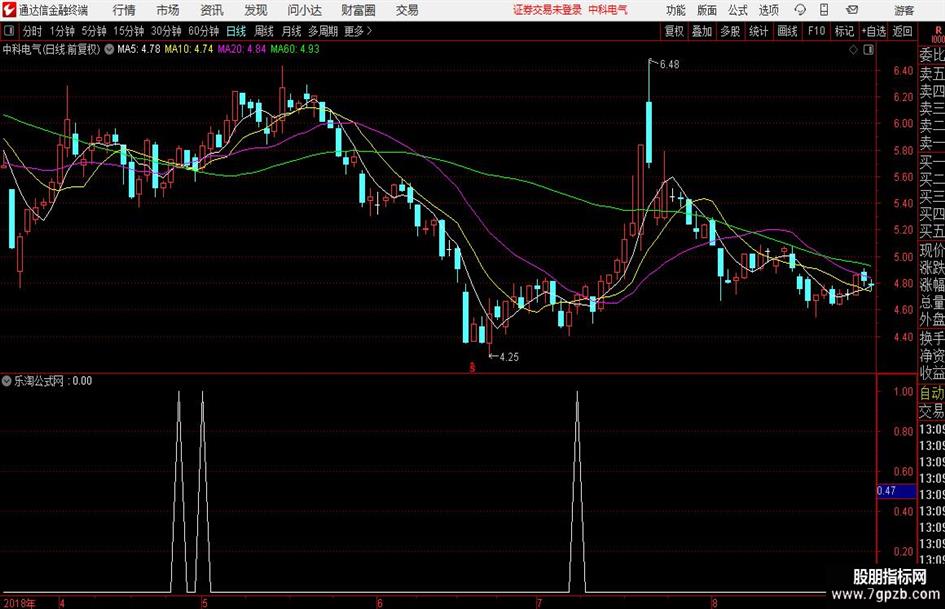945x609 pixels.
Task: Add stock with +自选 button
Action: (x=874, y=31)
